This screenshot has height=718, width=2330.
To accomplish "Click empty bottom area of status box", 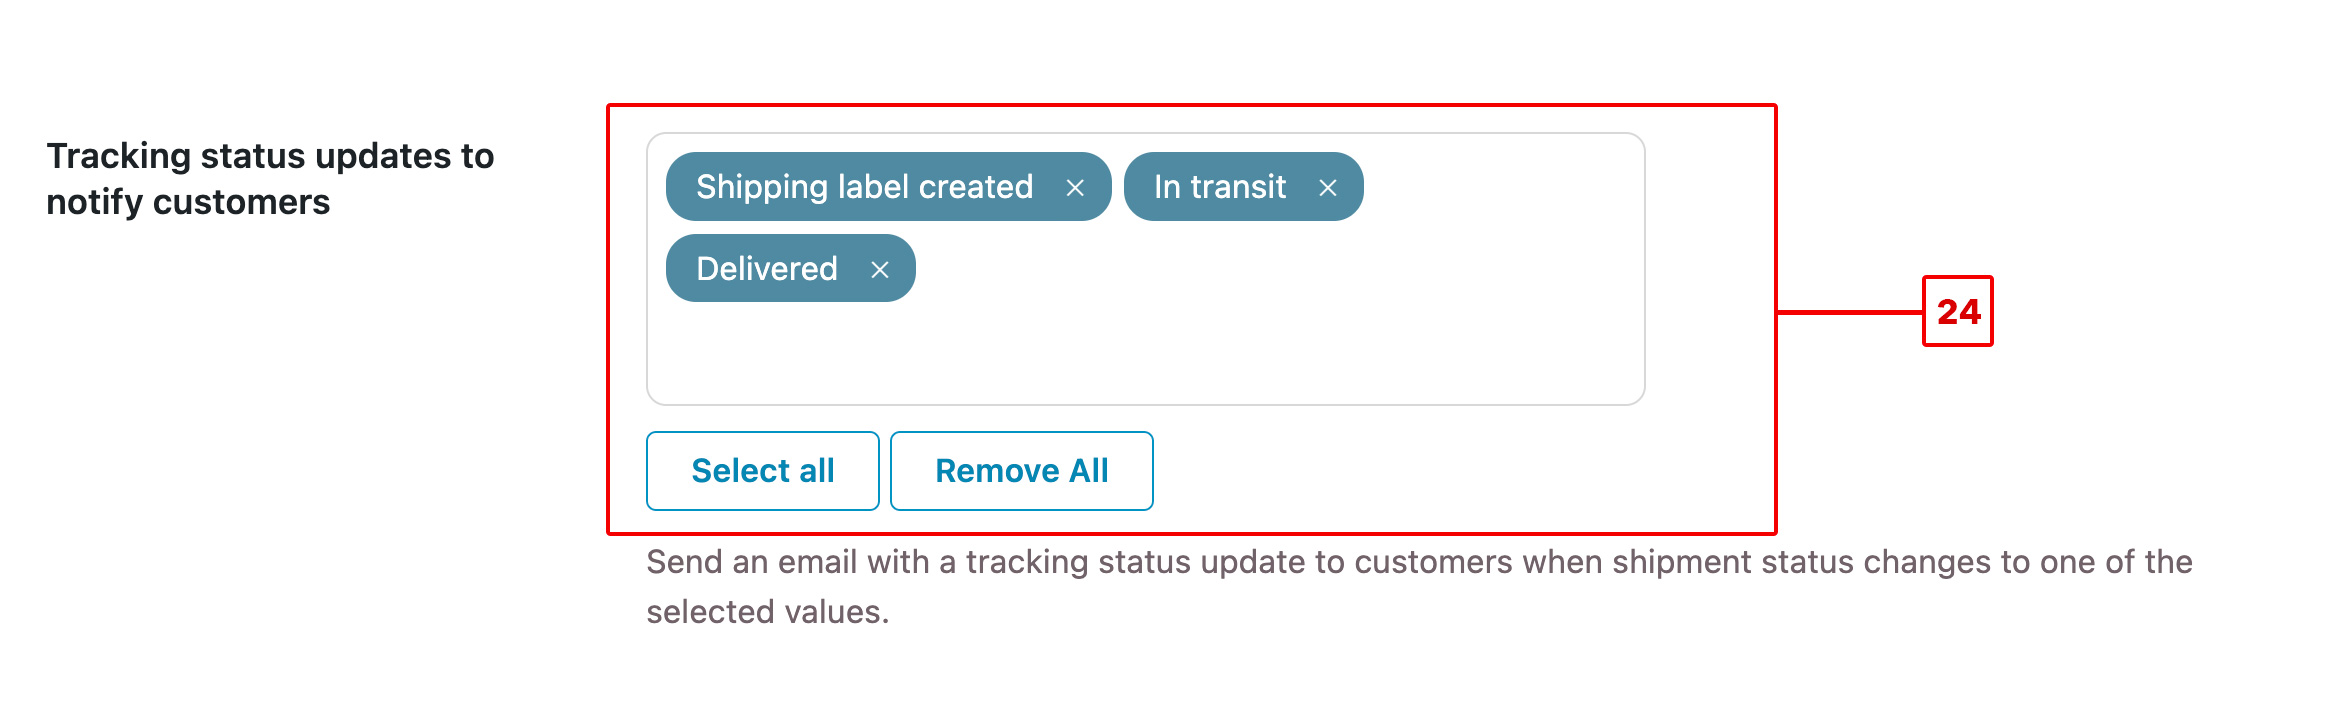I will click(1146, 355).
